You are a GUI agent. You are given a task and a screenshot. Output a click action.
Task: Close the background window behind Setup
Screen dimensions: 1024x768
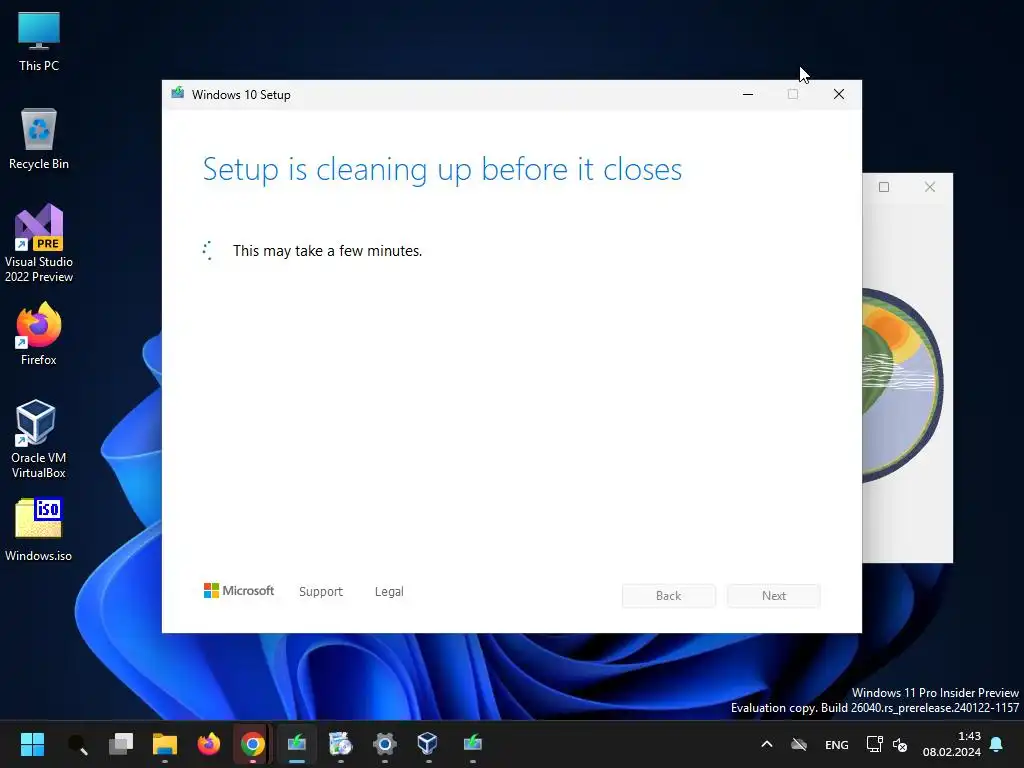(x=930, y=187)
